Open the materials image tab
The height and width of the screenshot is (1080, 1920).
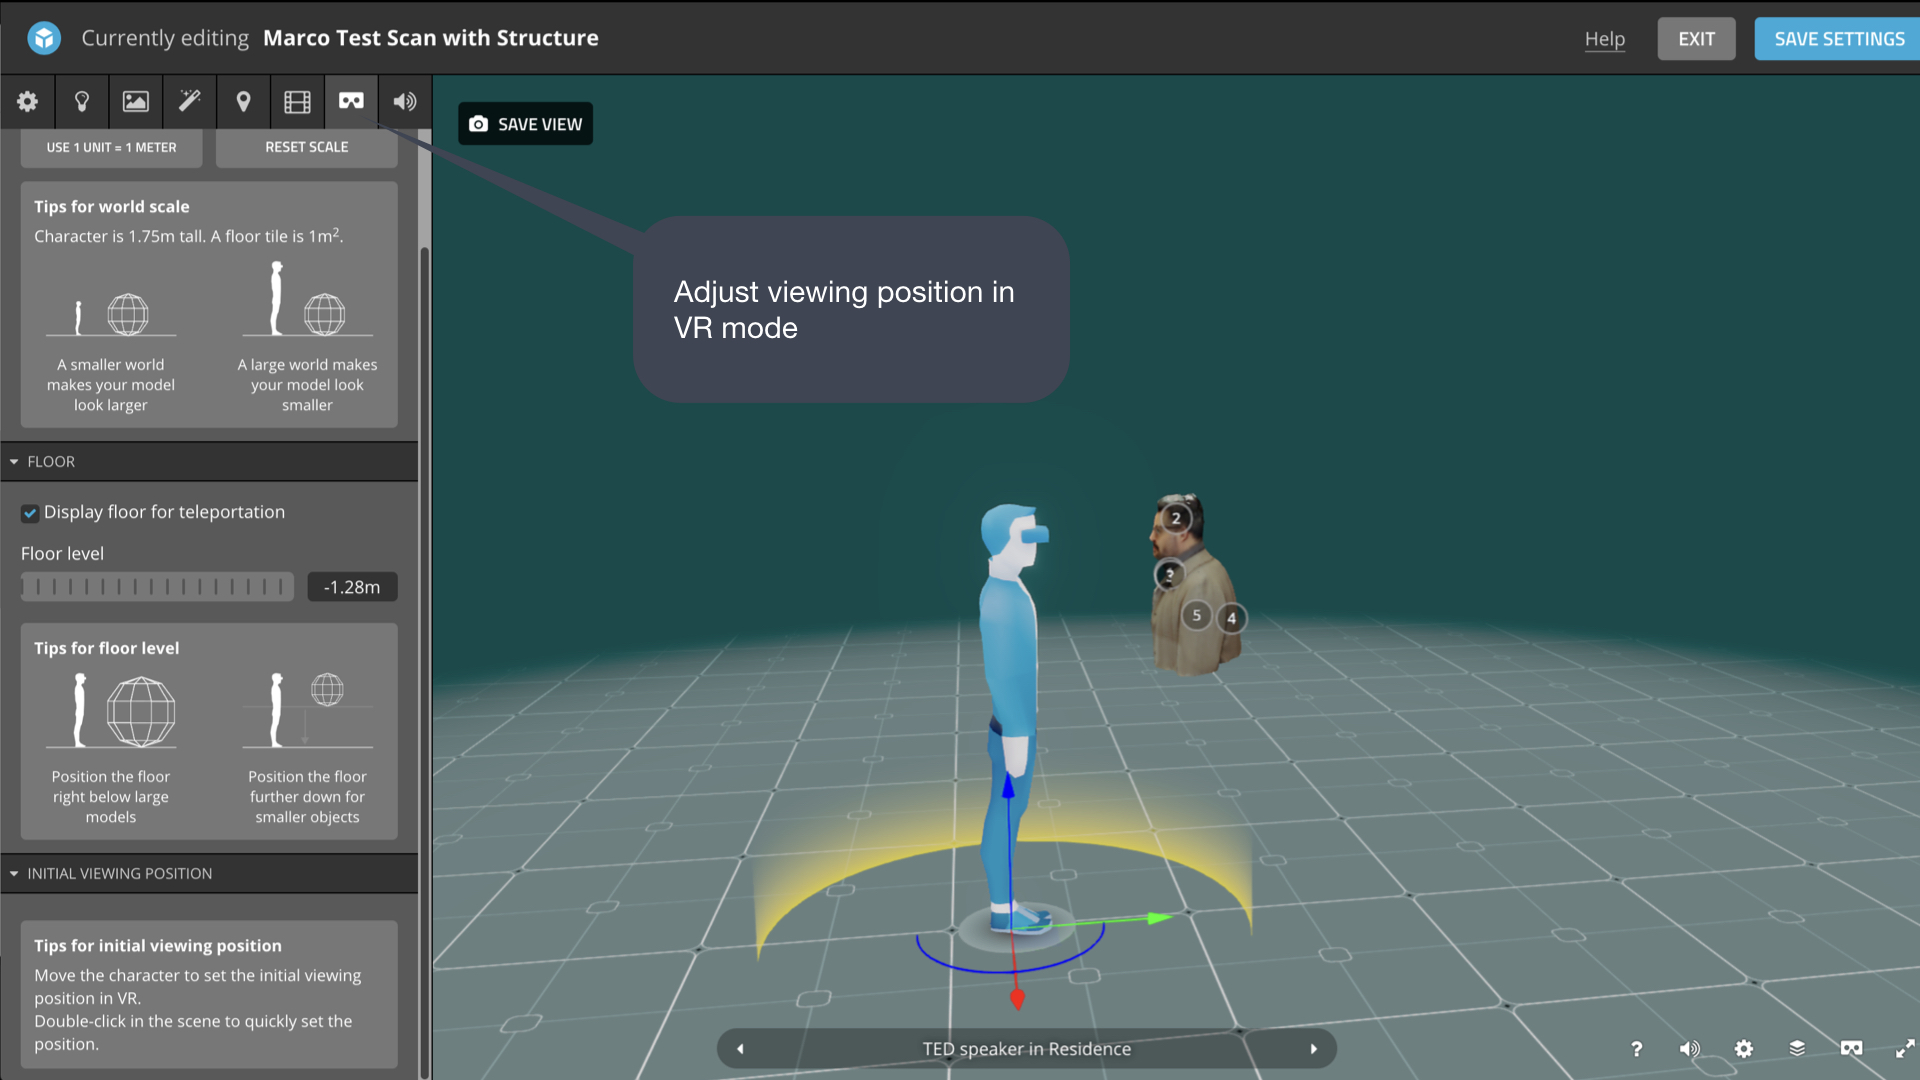pyautogui.click(x=136, y=101)
